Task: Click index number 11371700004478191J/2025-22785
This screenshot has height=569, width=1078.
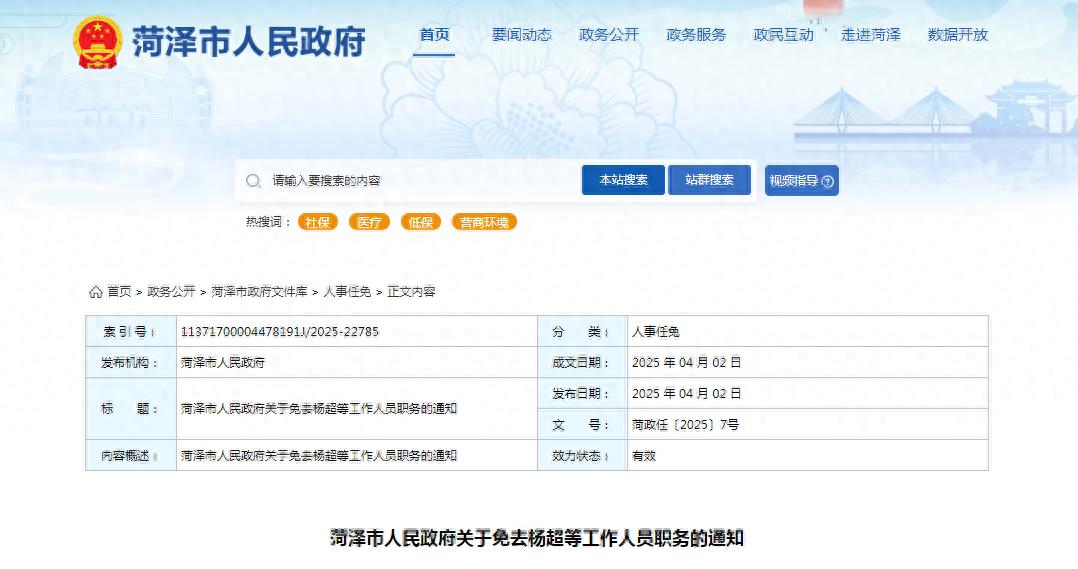Action: point(279,331)
